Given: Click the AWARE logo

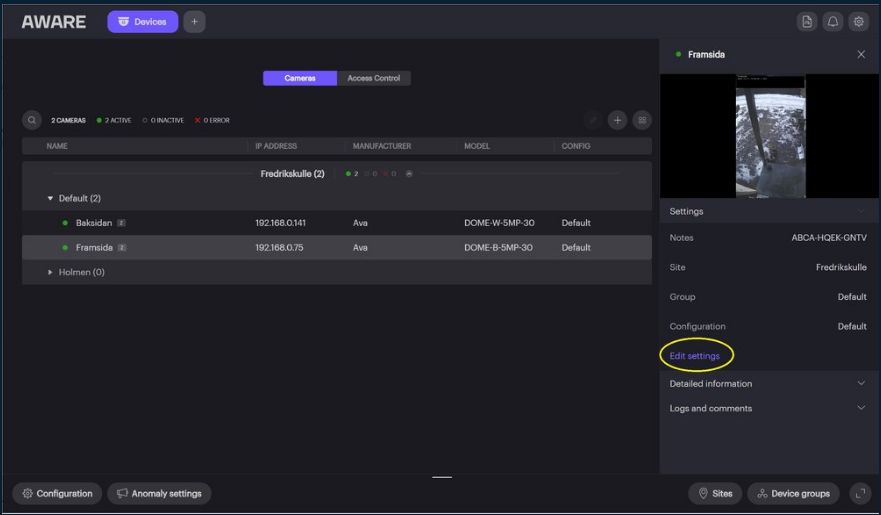Looking at the screenshot, I should pos(53,22).
